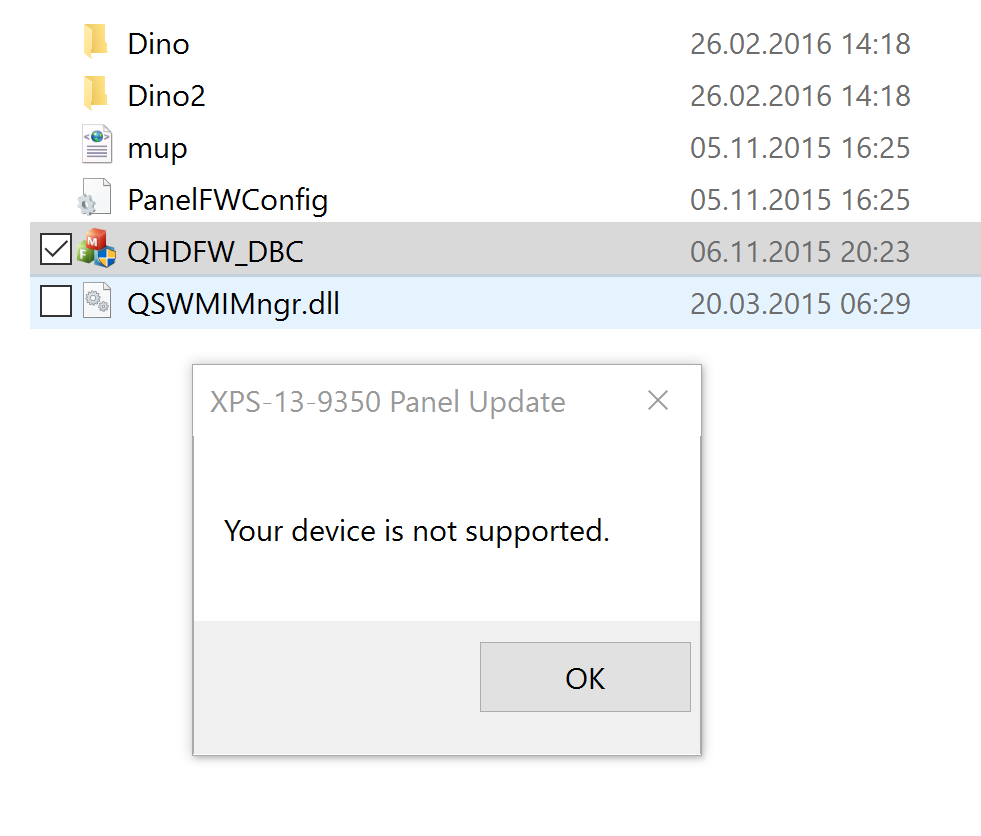Image resolution: width=981 pixels, height=836 pixels.
Task: Click the QHDFW_DBC application icon
Action: tap(97, 250)
